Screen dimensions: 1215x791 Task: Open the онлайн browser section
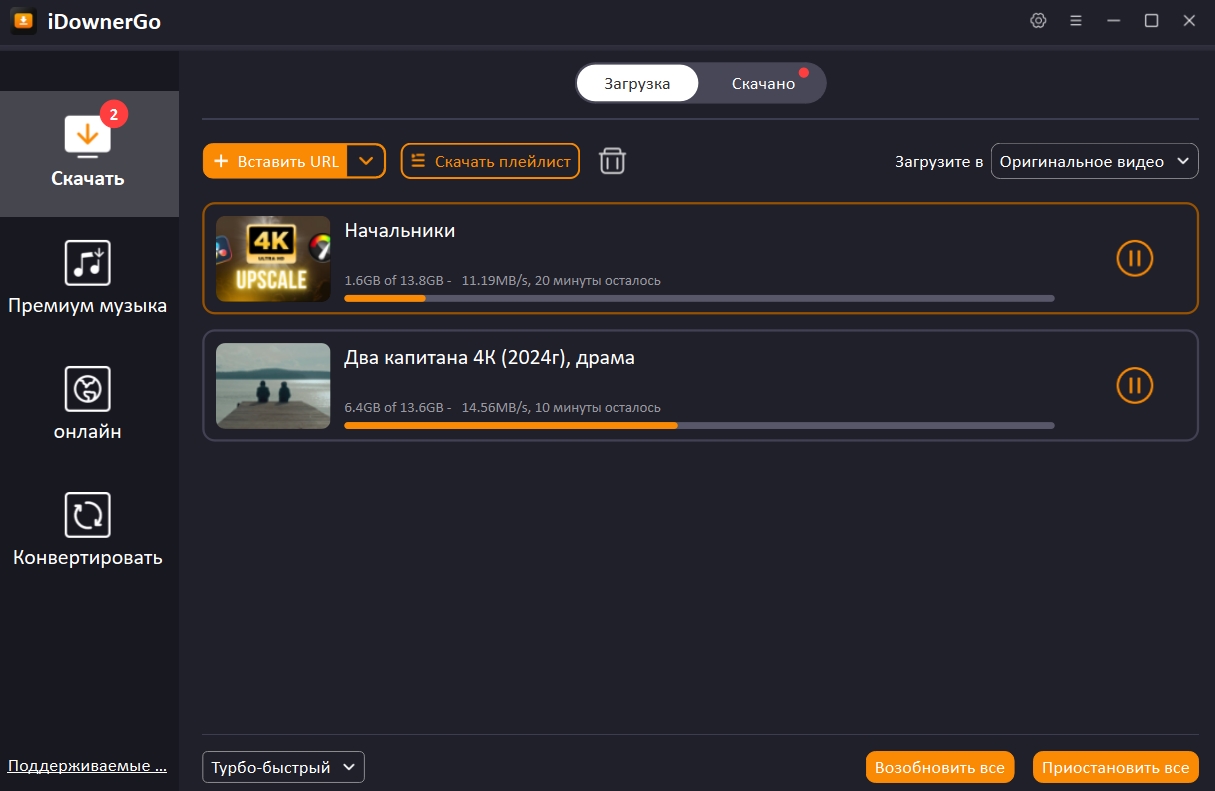88,404
